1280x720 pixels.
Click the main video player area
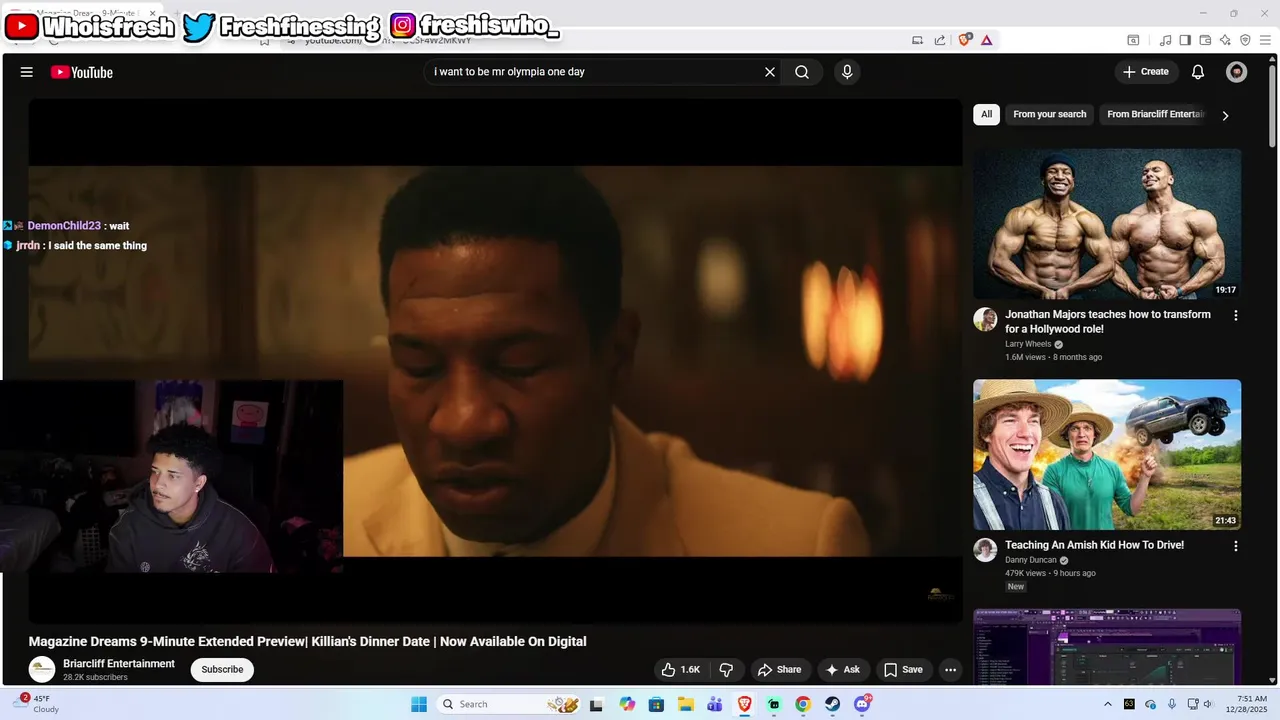pos(495,361)
